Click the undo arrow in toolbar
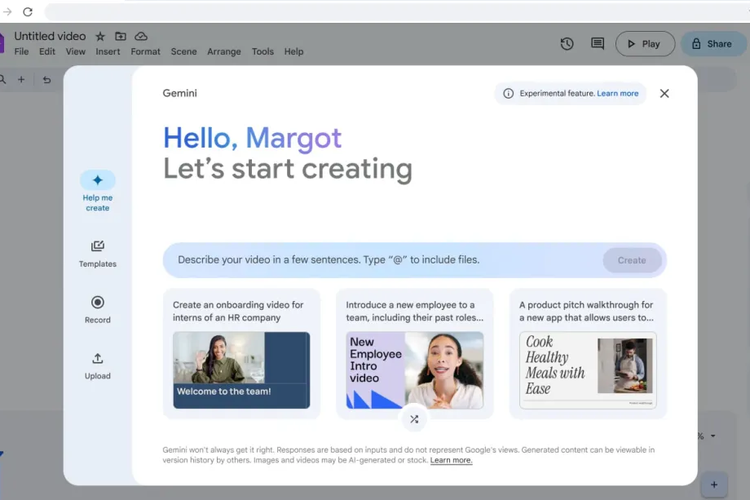 click(x=46, y=79)
